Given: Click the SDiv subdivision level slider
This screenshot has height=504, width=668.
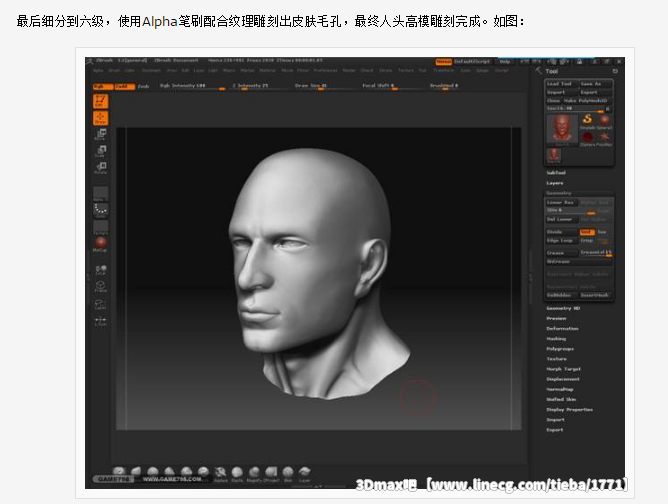Looking at the screenshot, I should coord(571,211).
